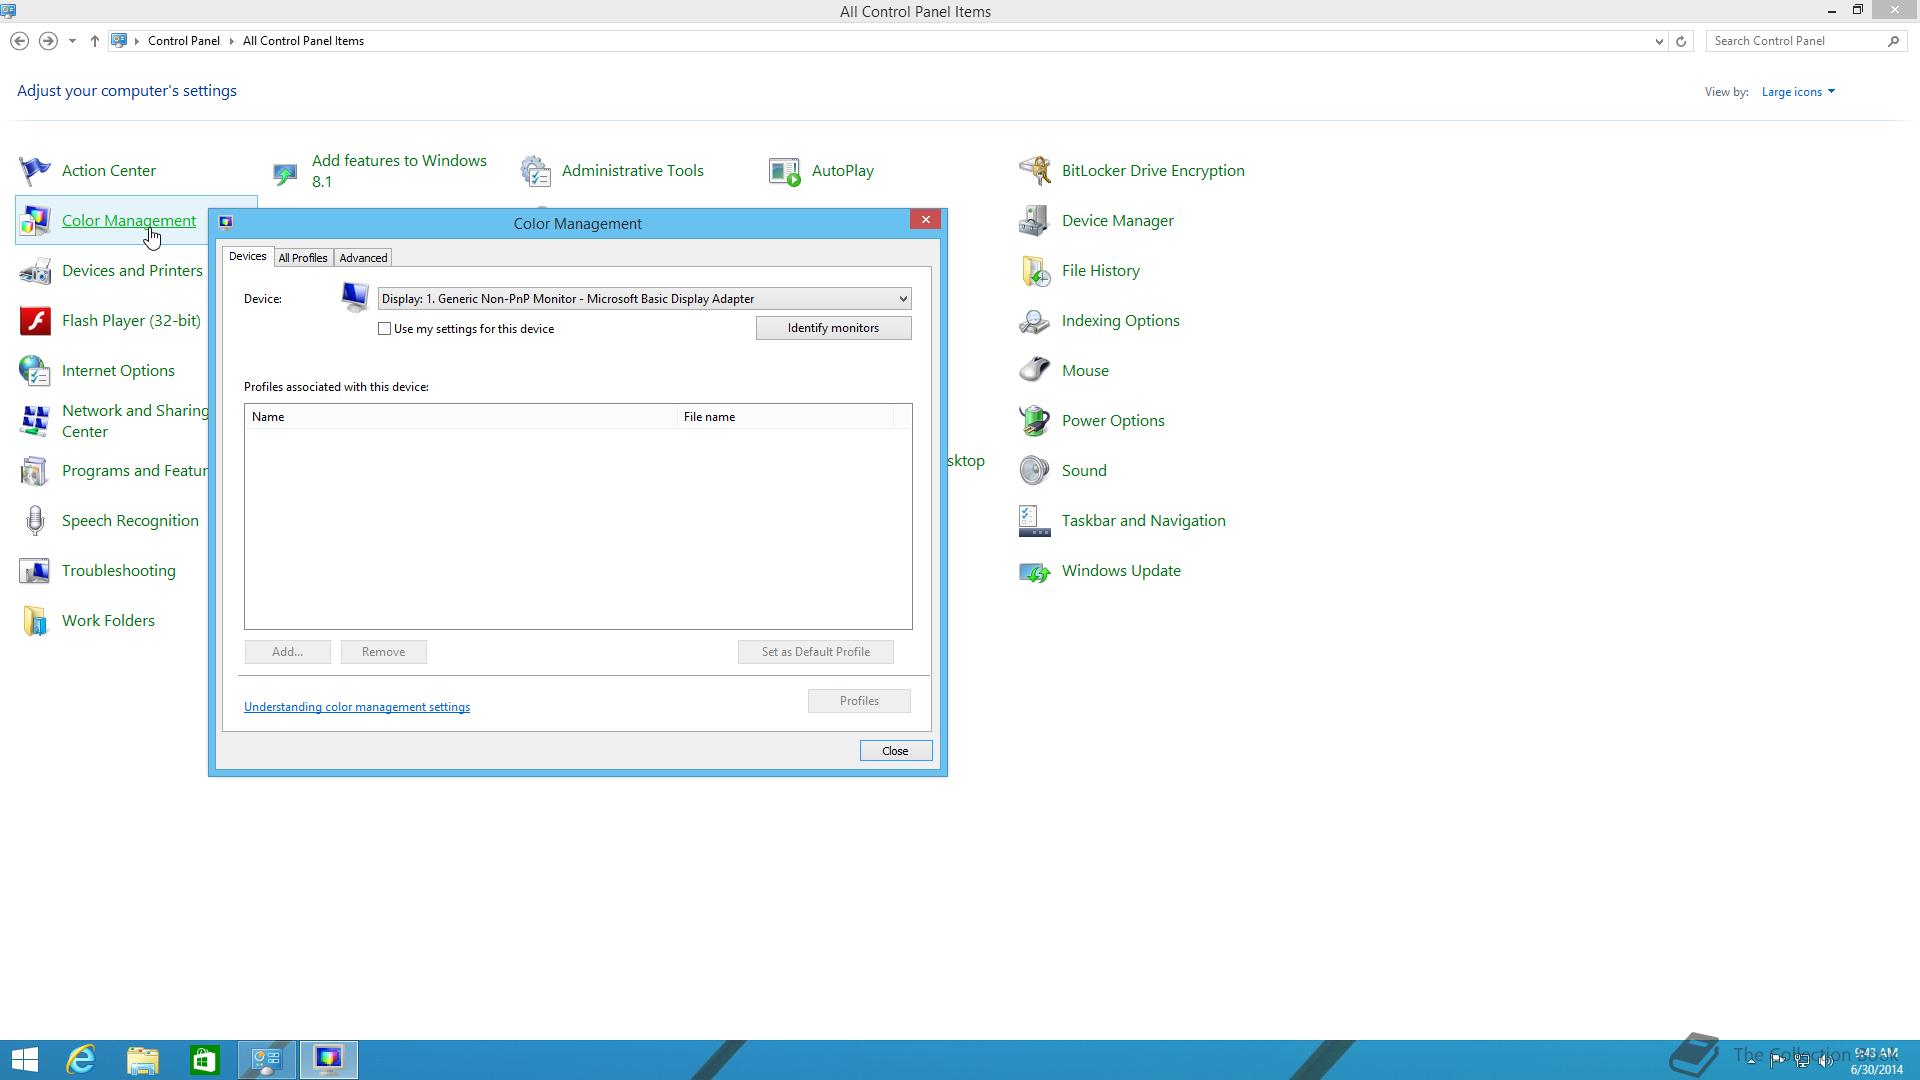Click All Control Panel Items breadcrumb
The height and width of the screenshot is (1080, 1920).
point(303,41)
